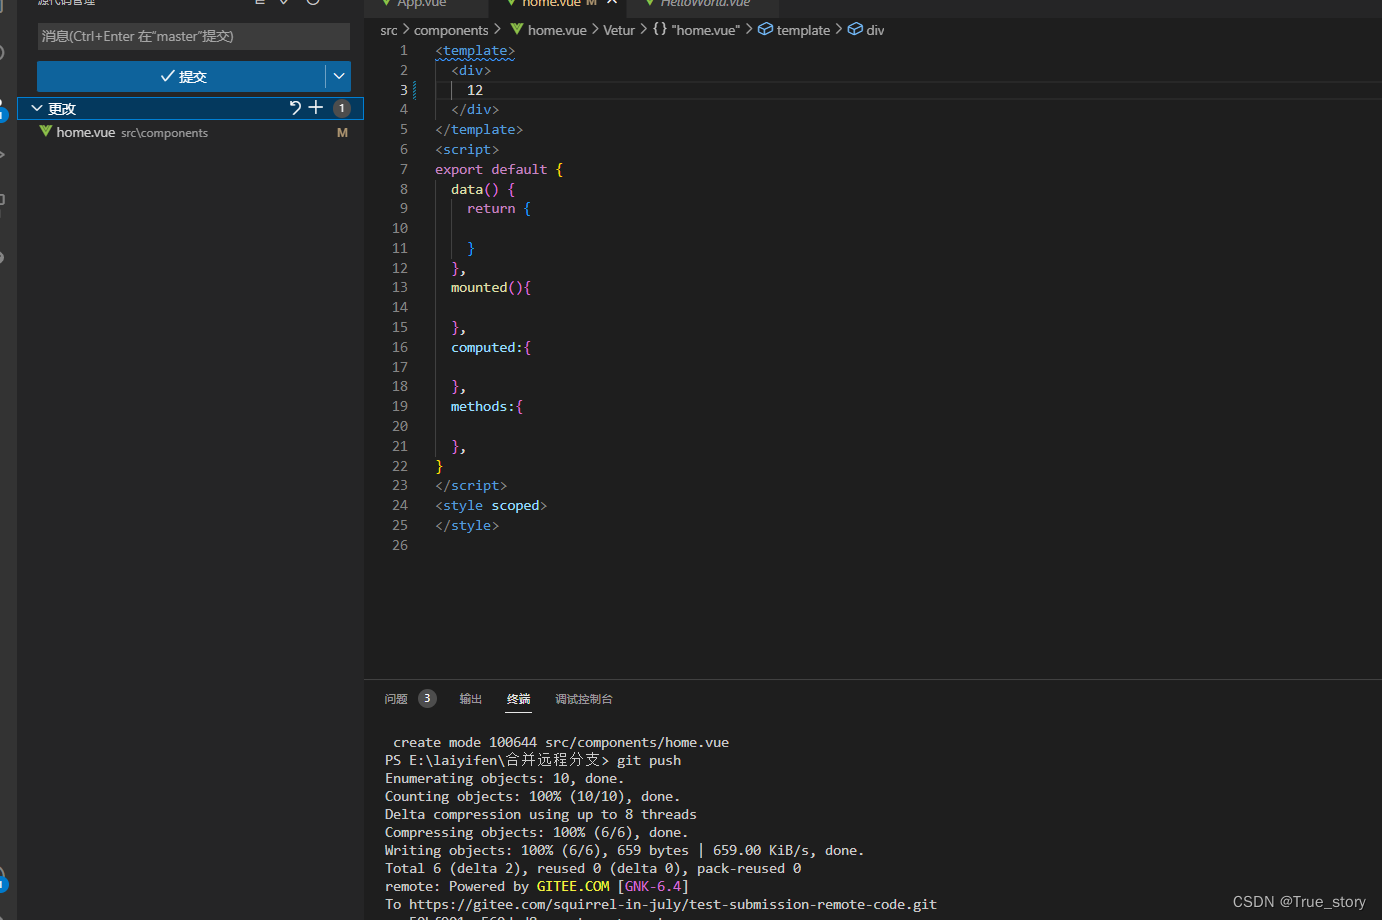Open src breadcrumb segment

(389, 30)
